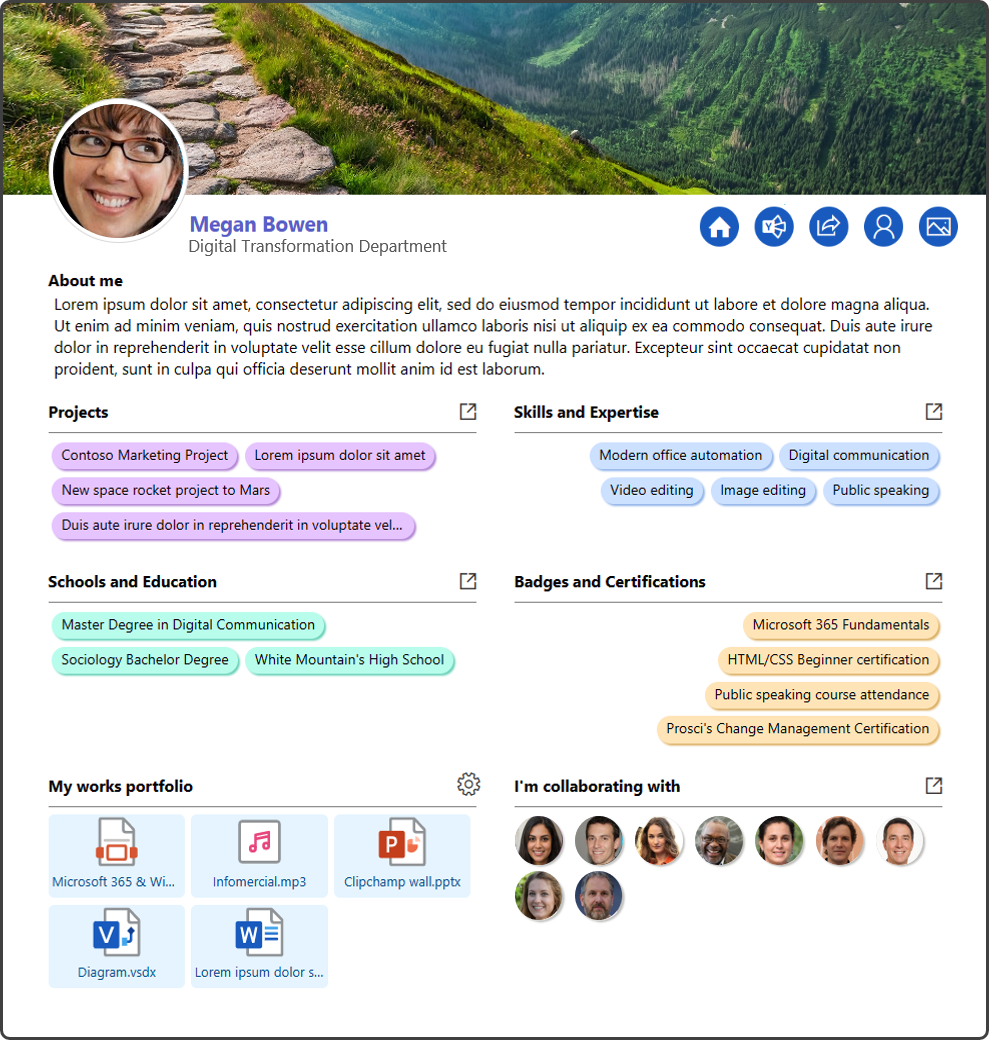Viewport: 989px width, 1040px height.
Task: Open the Infomercial.mp3 audio file
Action: pos(259,856)
